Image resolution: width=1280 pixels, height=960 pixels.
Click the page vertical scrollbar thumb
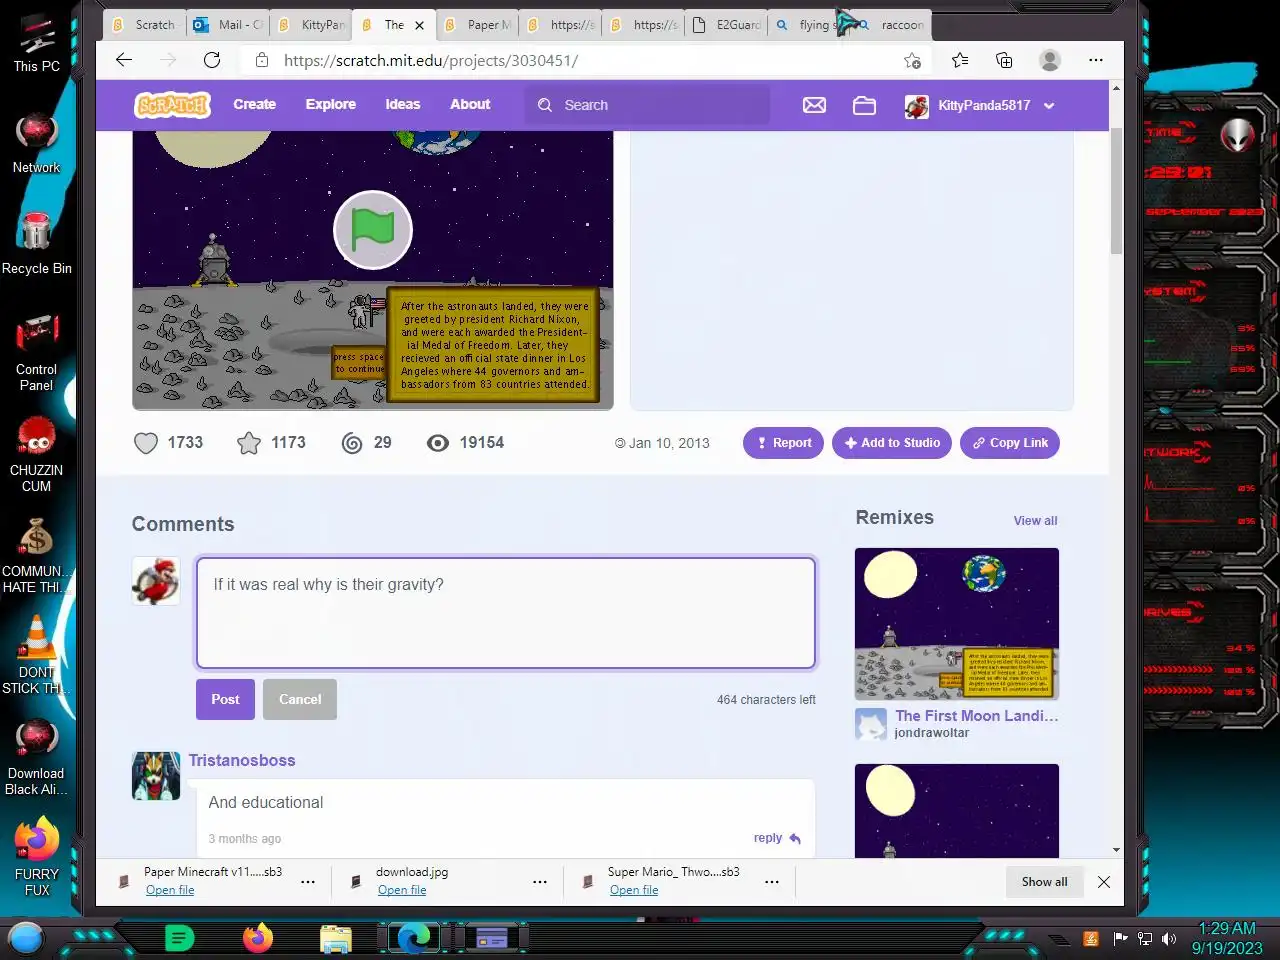(1116, 190)
